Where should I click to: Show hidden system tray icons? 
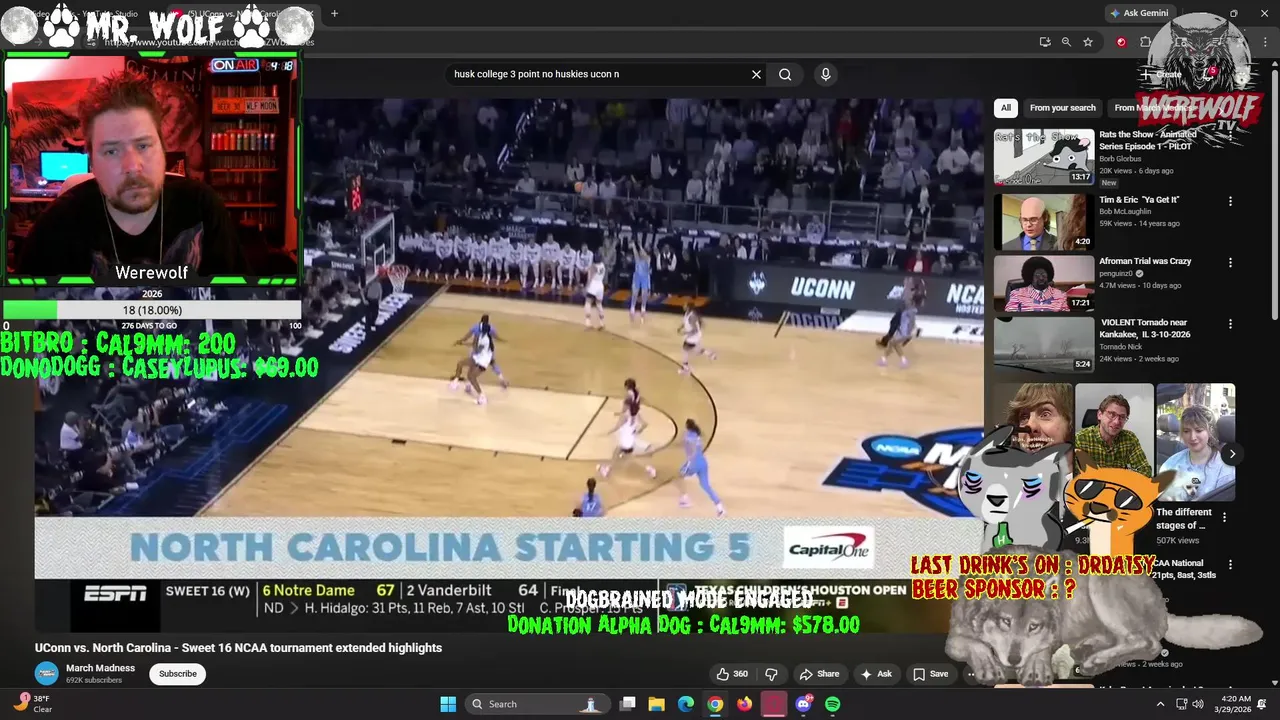[1160, 704]
